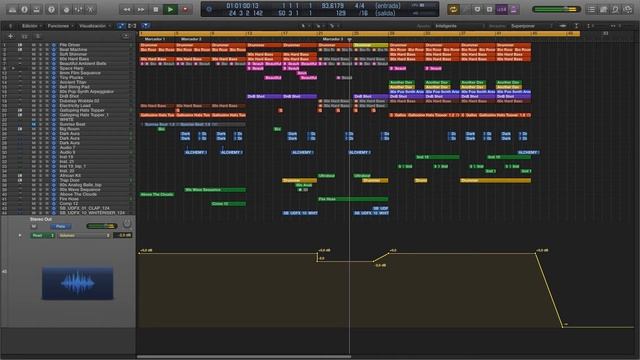Open the Media Browser icon

pos(628,9)
